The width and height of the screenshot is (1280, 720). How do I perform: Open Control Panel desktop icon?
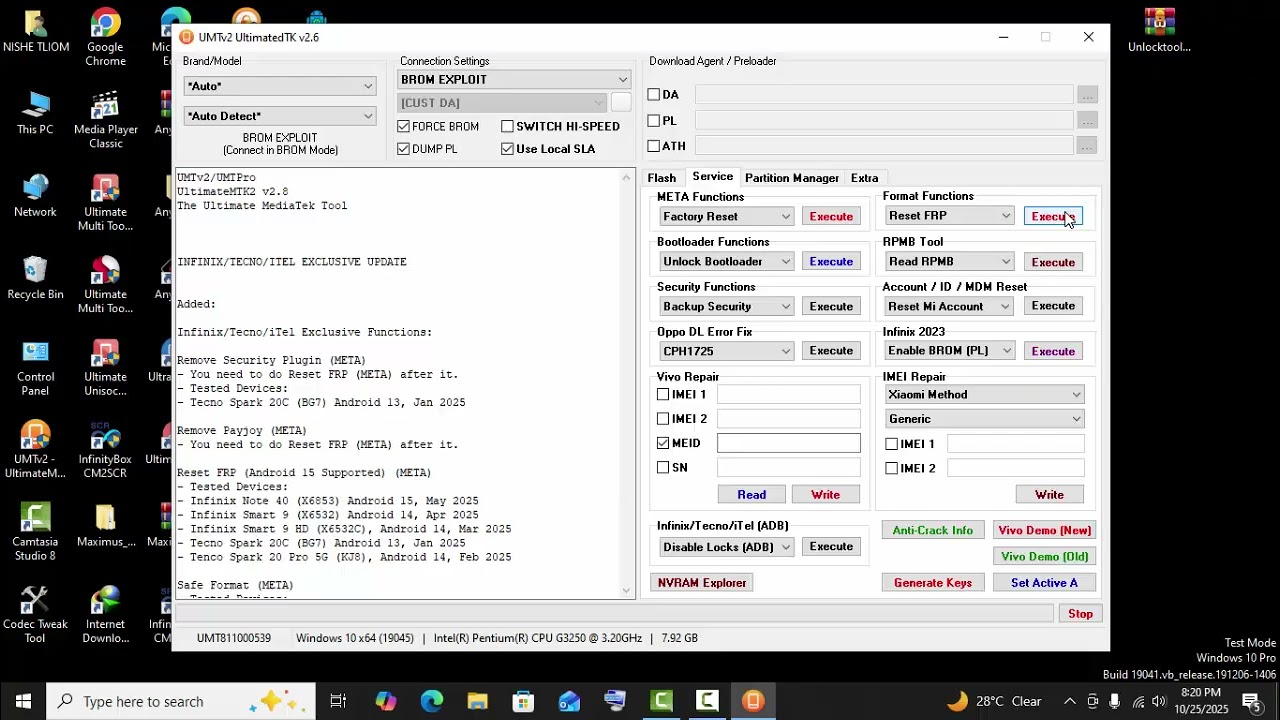pyautogui.click(x=35, y=368)
